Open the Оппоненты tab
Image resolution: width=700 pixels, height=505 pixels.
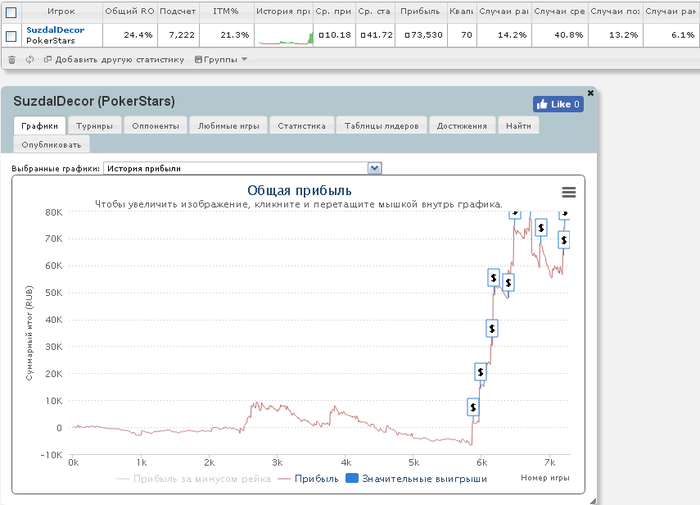[155, 126]
